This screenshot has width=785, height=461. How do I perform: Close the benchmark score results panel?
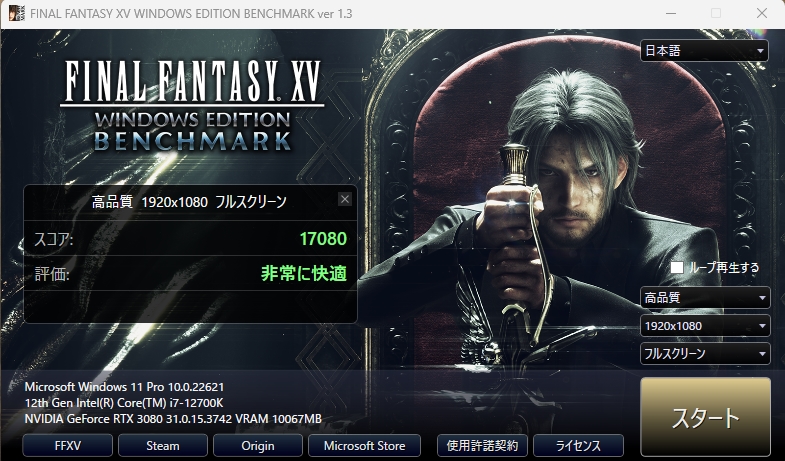pos(344,199)
